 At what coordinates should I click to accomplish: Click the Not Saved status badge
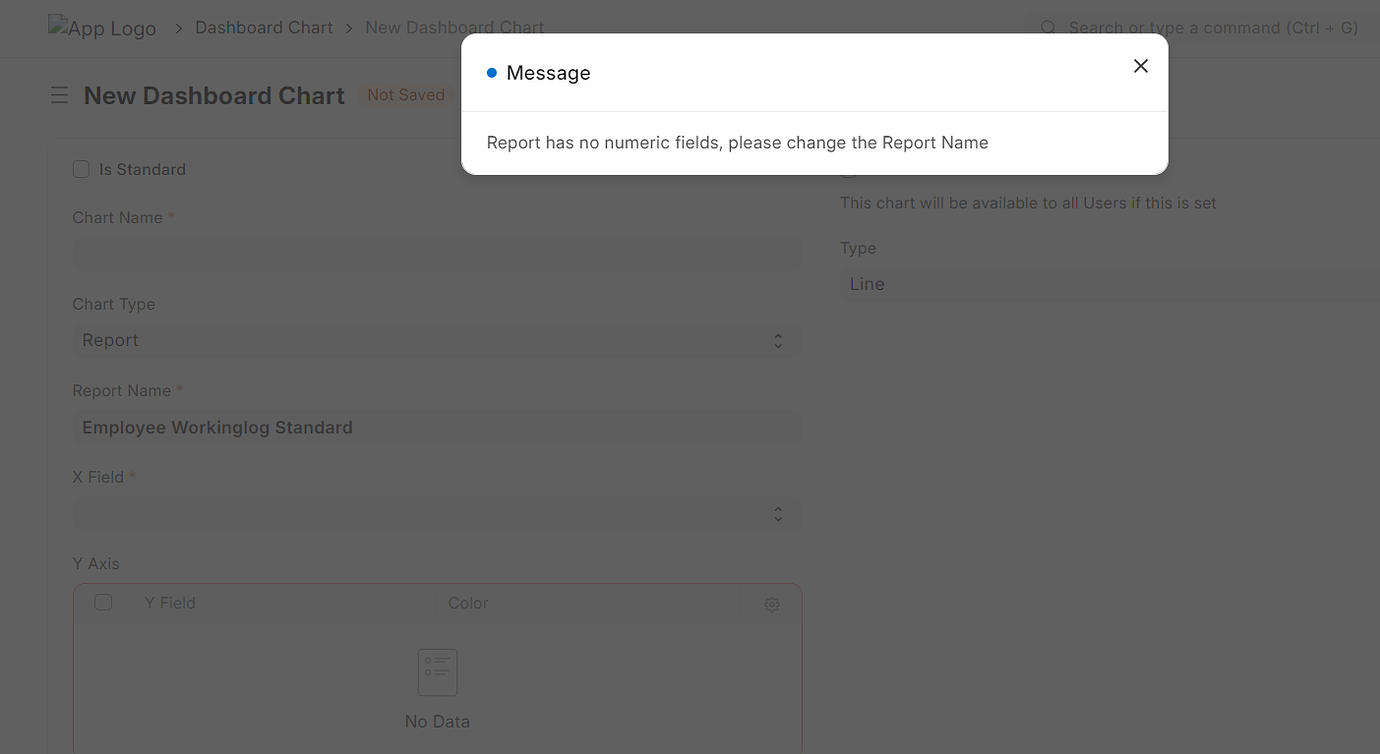coord(405,94)
